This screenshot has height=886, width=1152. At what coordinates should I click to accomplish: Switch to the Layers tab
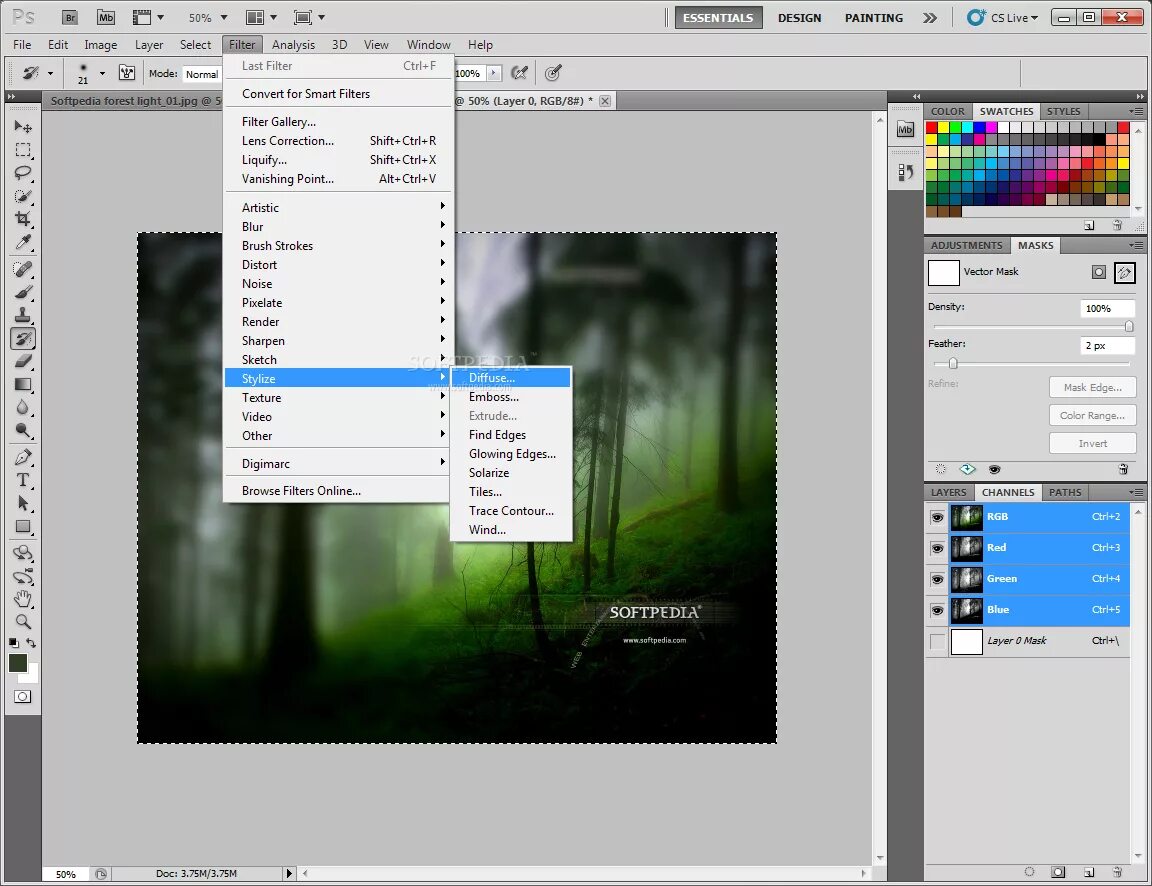point(948,492)
